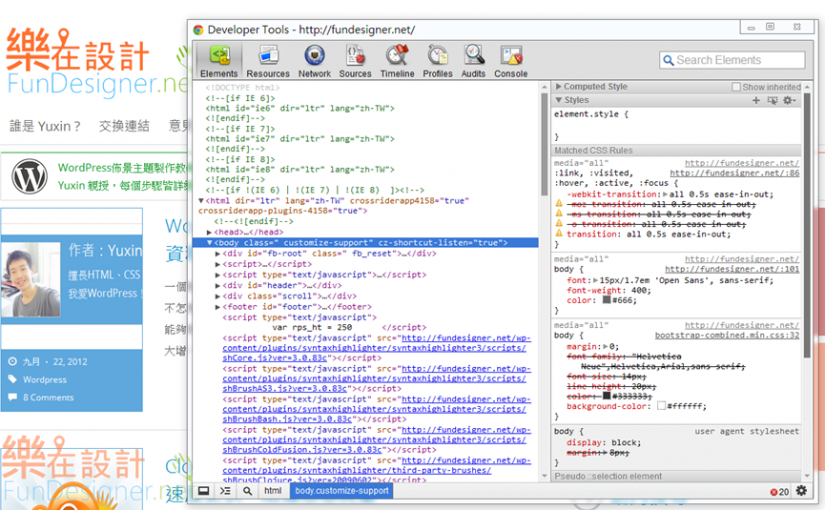
Task: Open the Network panel icon
Action: coord(315,55)
